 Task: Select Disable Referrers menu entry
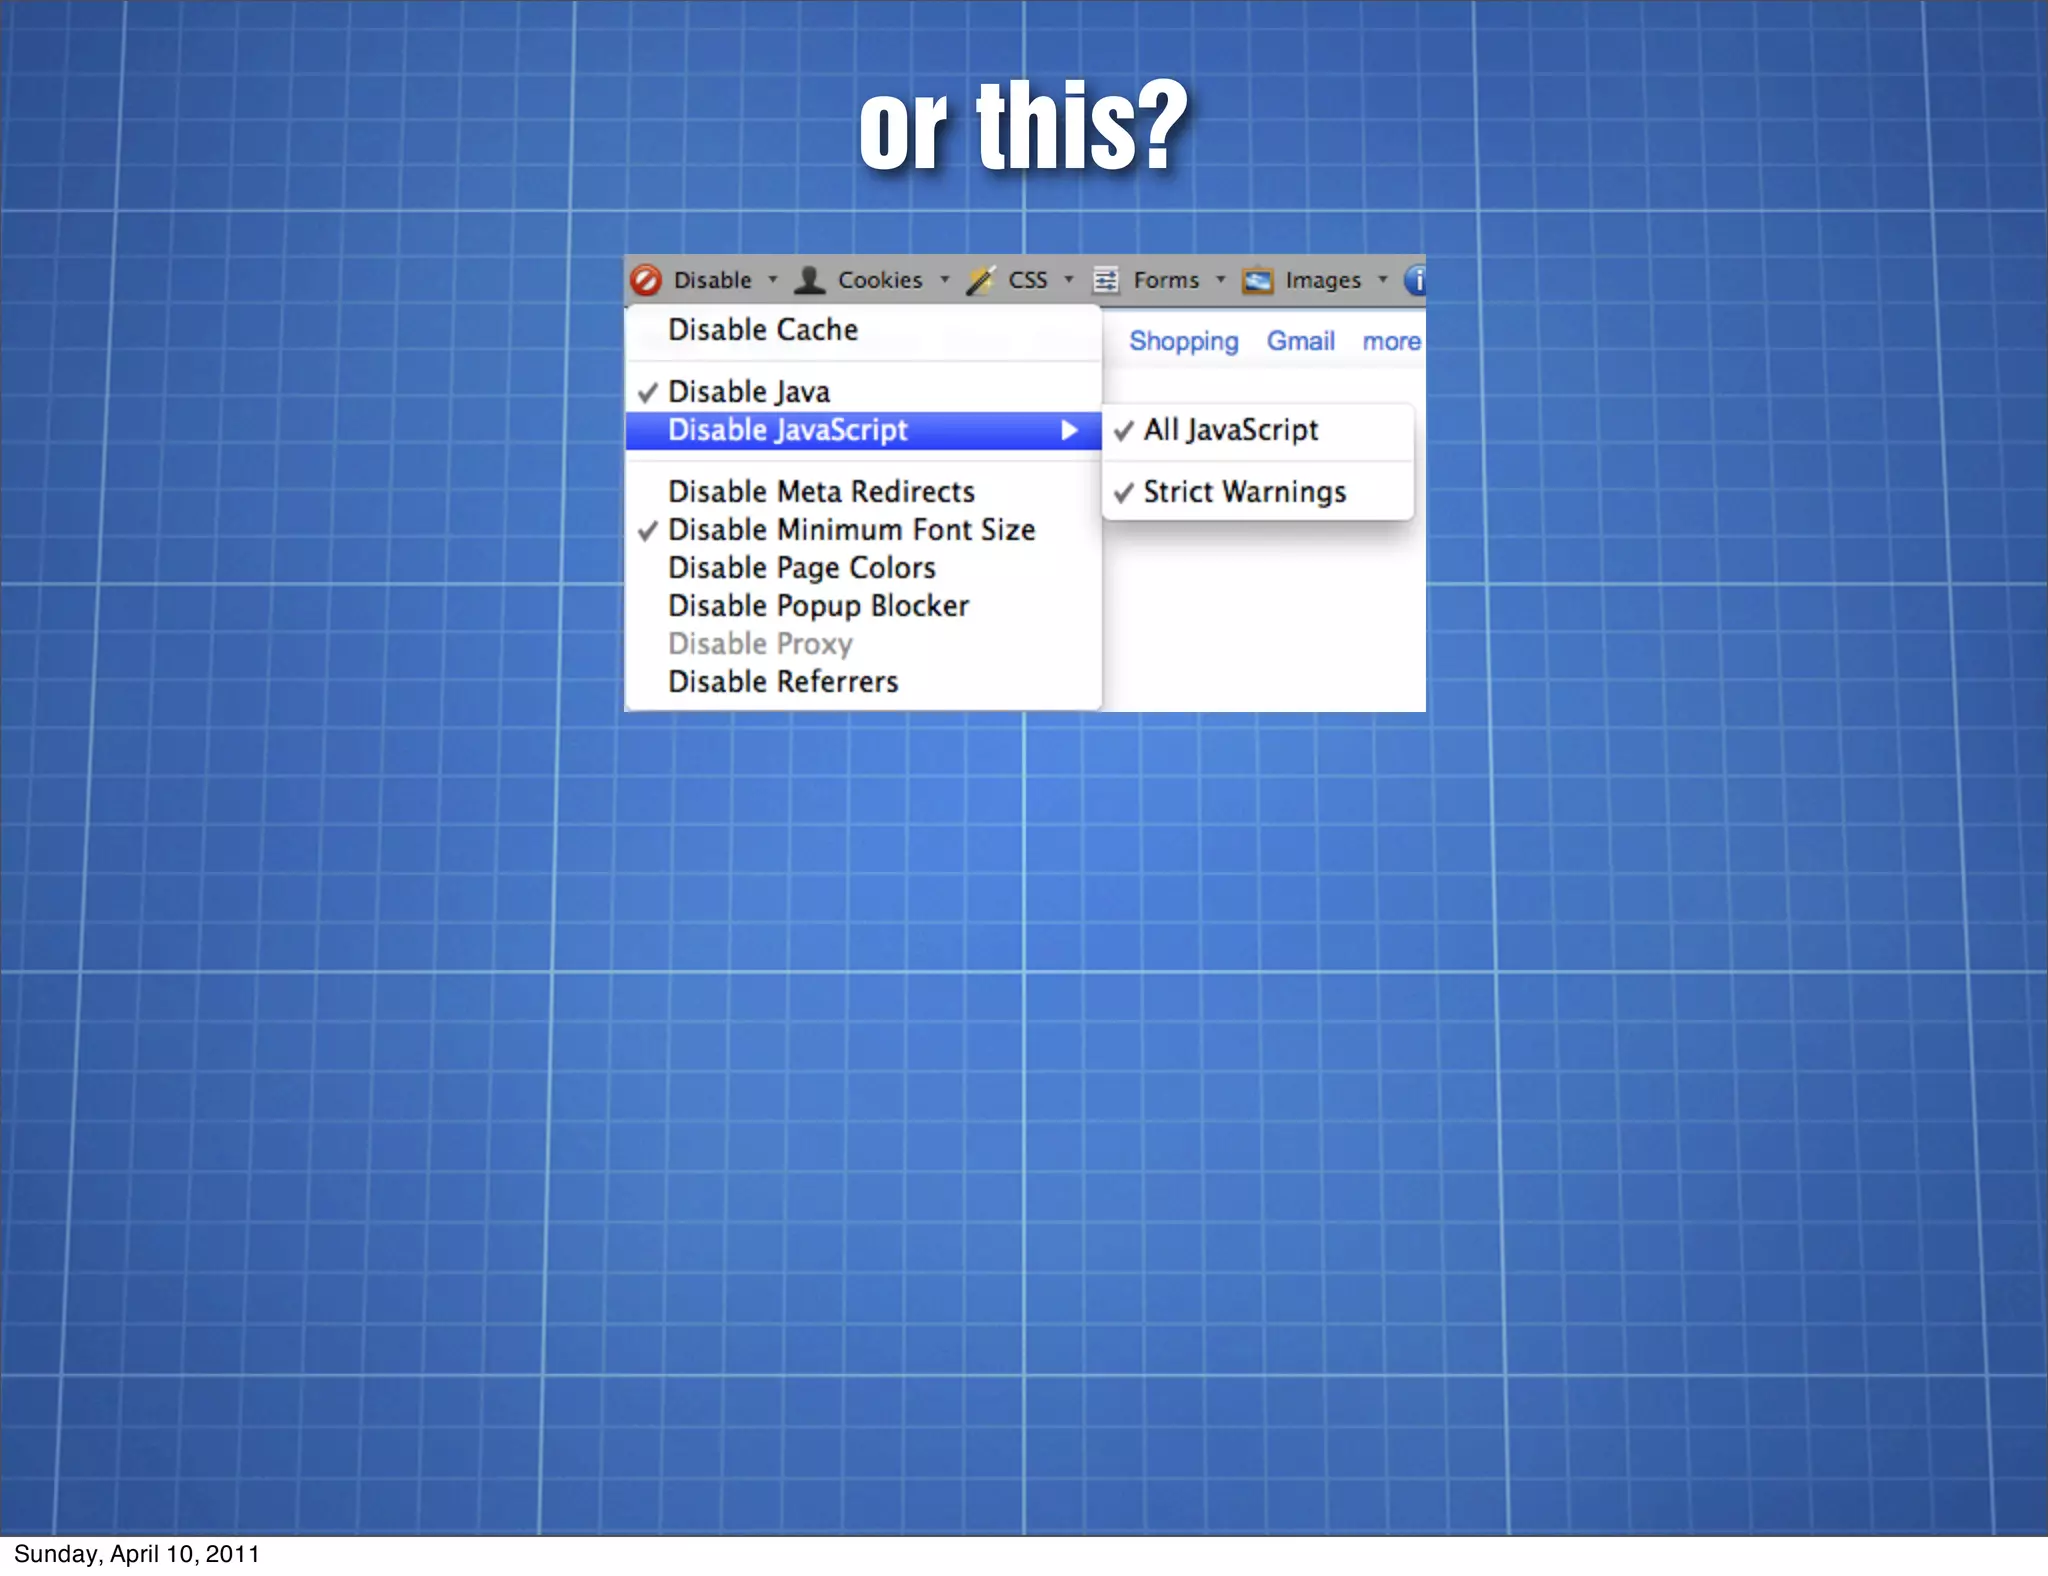click(x=783, y=682)
